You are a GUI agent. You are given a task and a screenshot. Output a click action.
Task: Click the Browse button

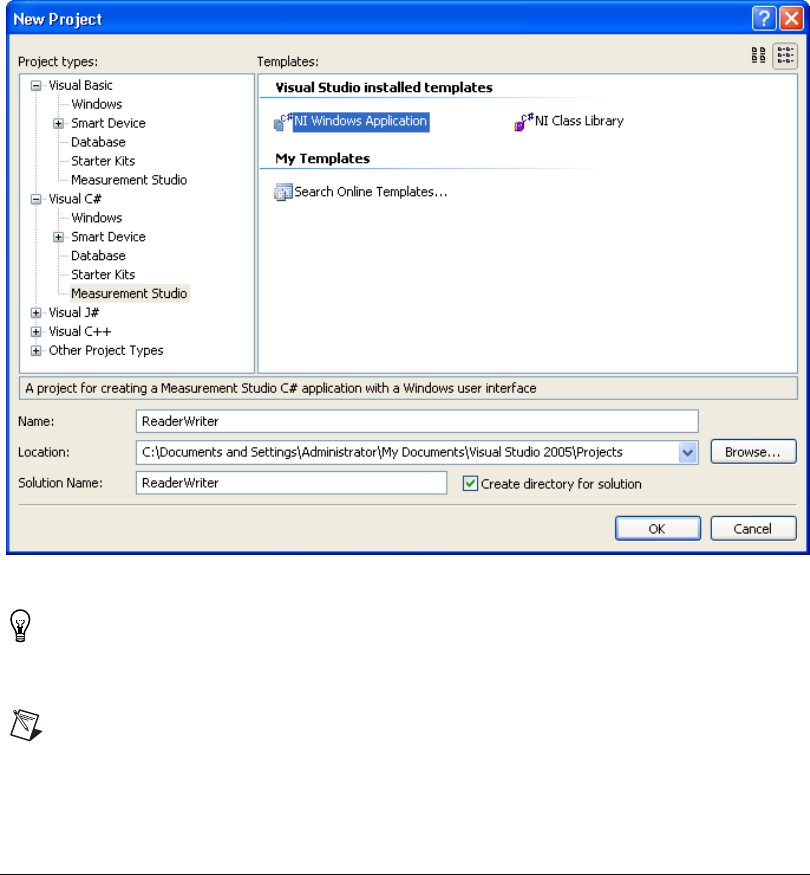(753, 452)
